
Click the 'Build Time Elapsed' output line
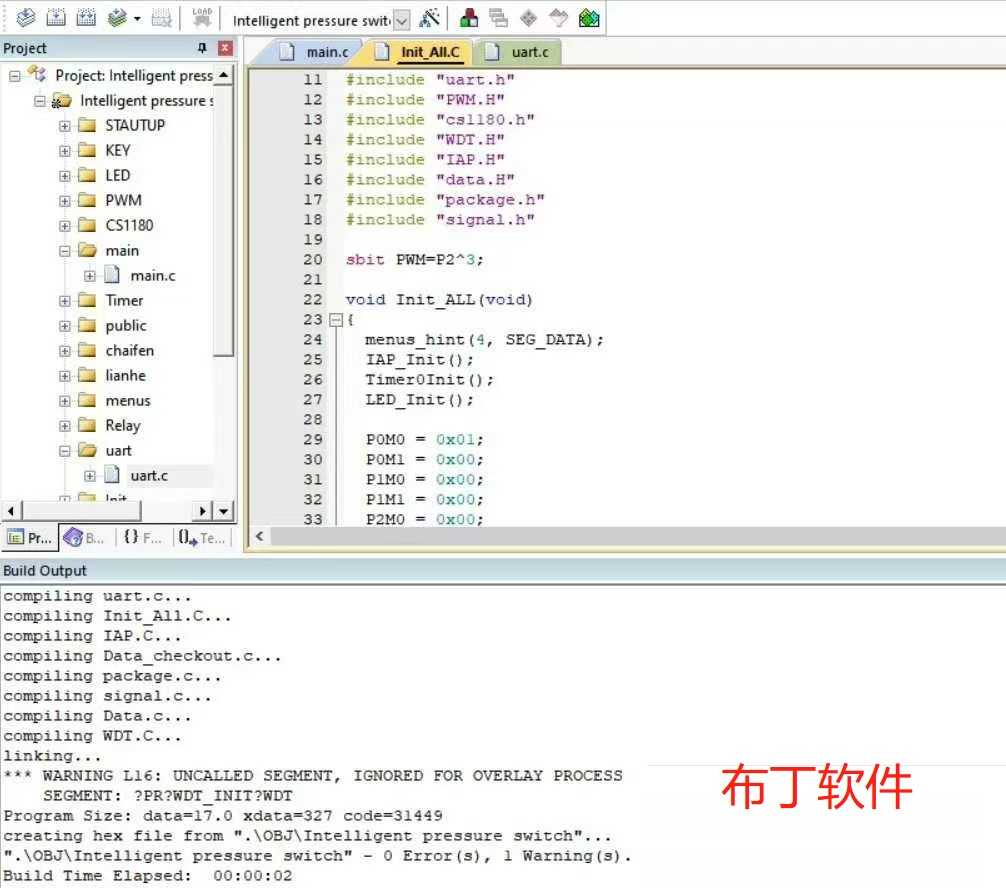pyautogui.click(x=148, y=876)
